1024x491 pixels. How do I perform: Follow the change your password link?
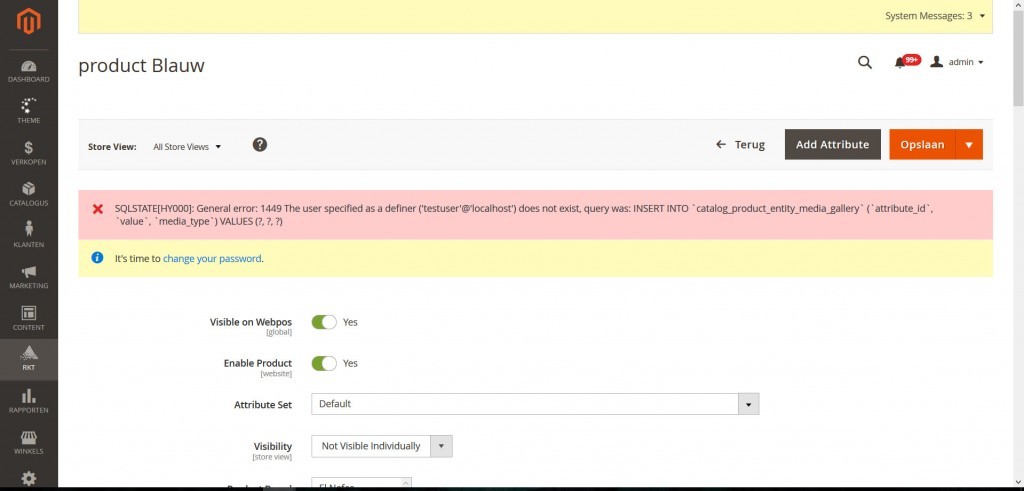pos(212,258)
